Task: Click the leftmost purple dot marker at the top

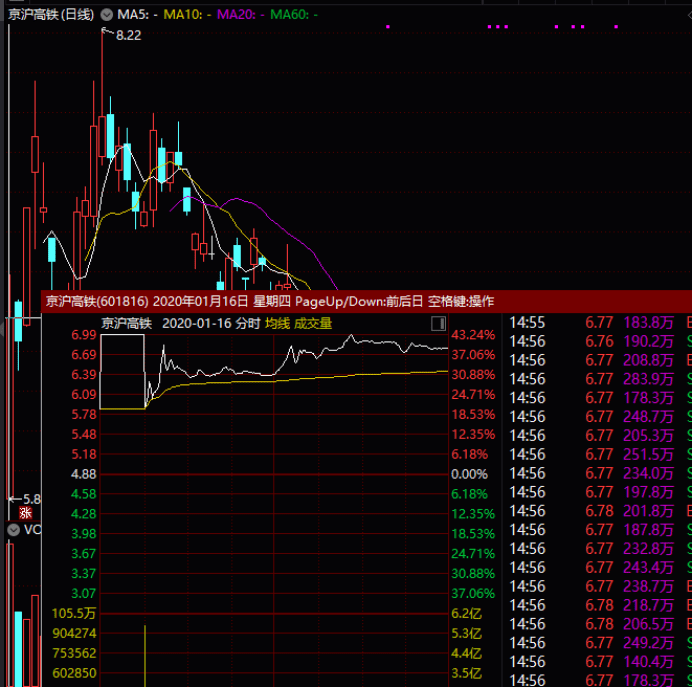Action: point(388,27)
